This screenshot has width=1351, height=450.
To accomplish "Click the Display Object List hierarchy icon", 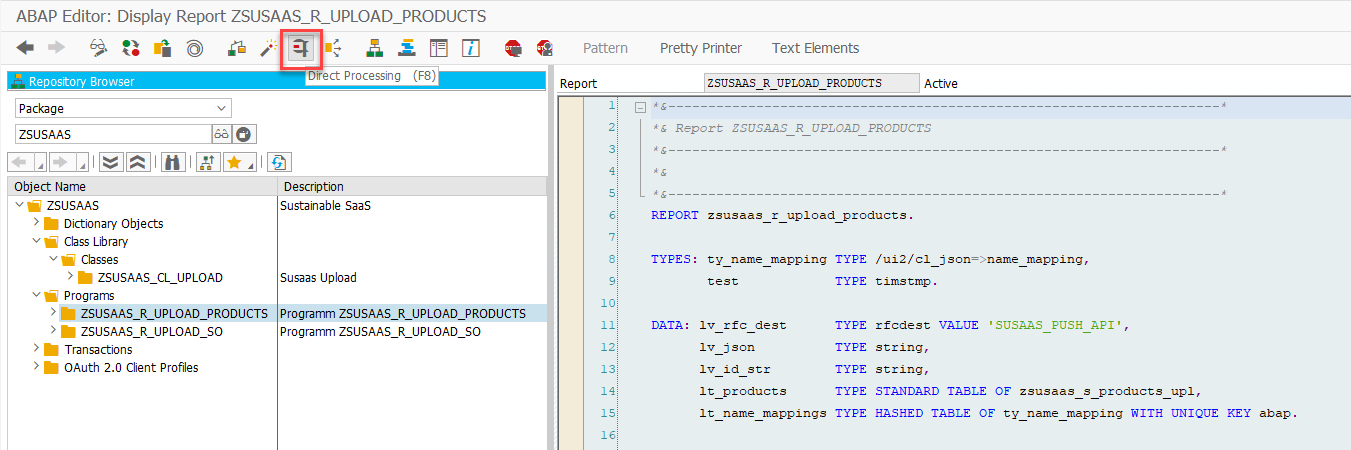I will click(375, 48).
